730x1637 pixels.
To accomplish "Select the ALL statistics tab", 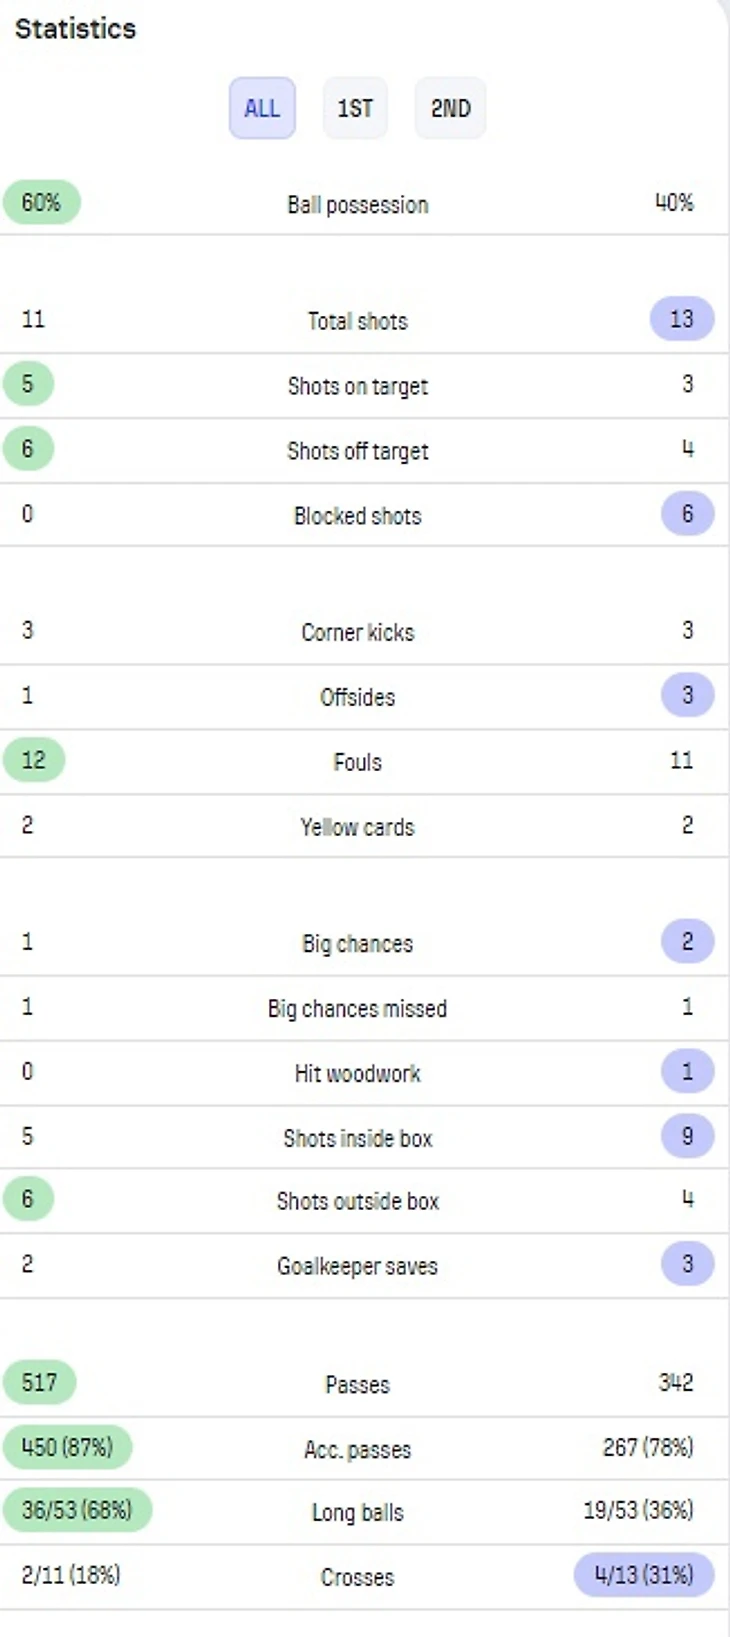I will (x=262, y=108).
